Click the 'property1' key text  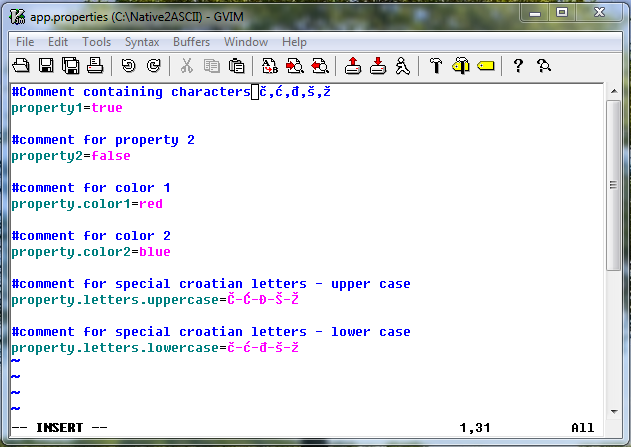(x=47, y=108)
